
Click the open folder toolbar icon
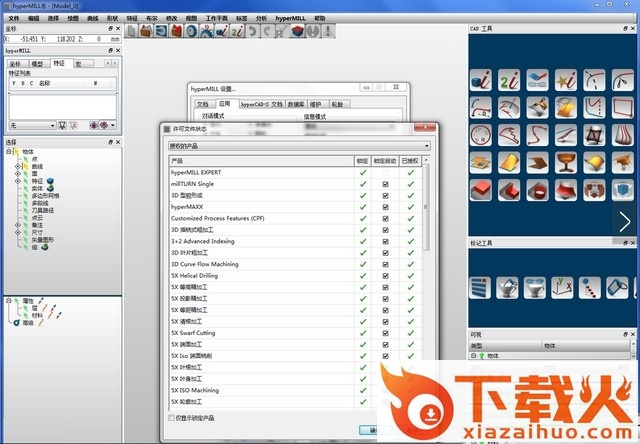[146, 31]
